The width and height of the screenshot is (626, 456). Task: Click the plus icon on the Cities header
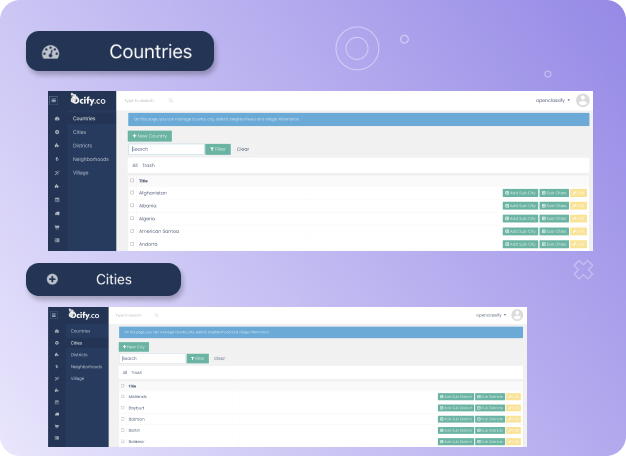pos(52,280)
